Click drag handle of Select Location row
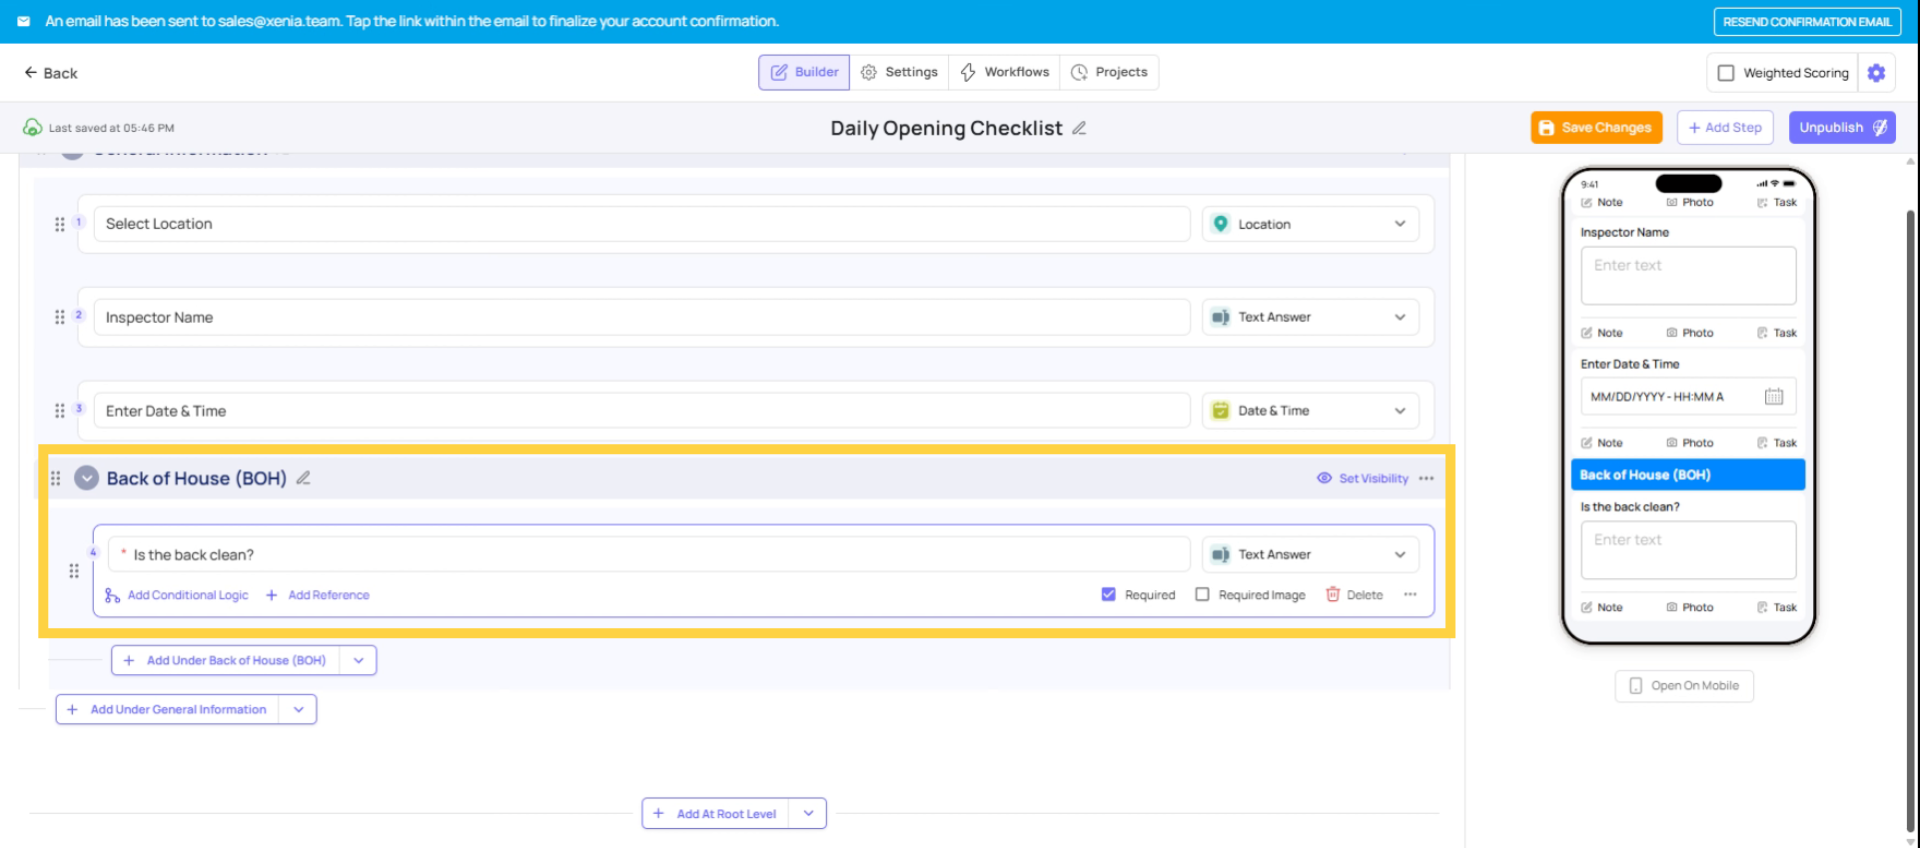The width and height of the screenshot is (1920, 848). 60,224
